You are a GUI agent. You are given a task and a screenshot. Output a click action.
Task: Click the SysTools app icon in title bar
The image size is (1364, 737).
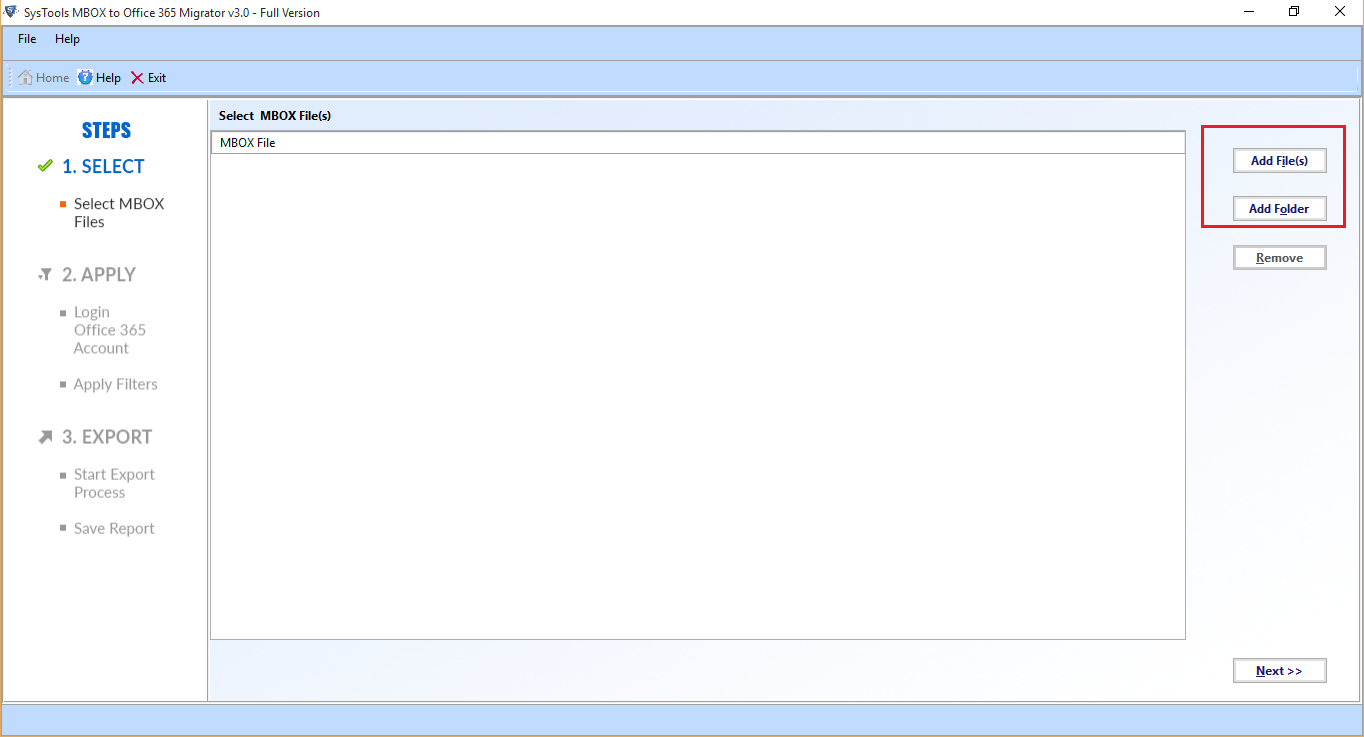[x=11, y=12]
